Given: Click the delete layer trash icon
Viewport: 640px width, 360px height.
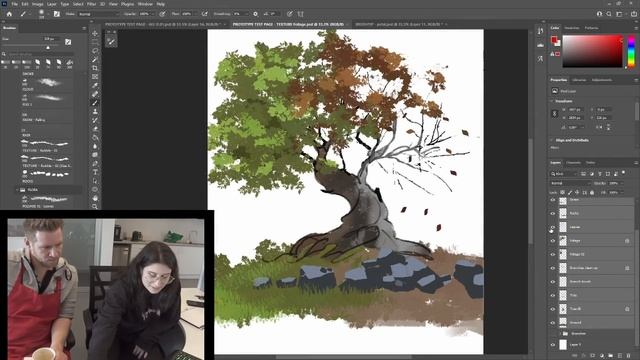Looking at the screenshot, I should [629, 356].
